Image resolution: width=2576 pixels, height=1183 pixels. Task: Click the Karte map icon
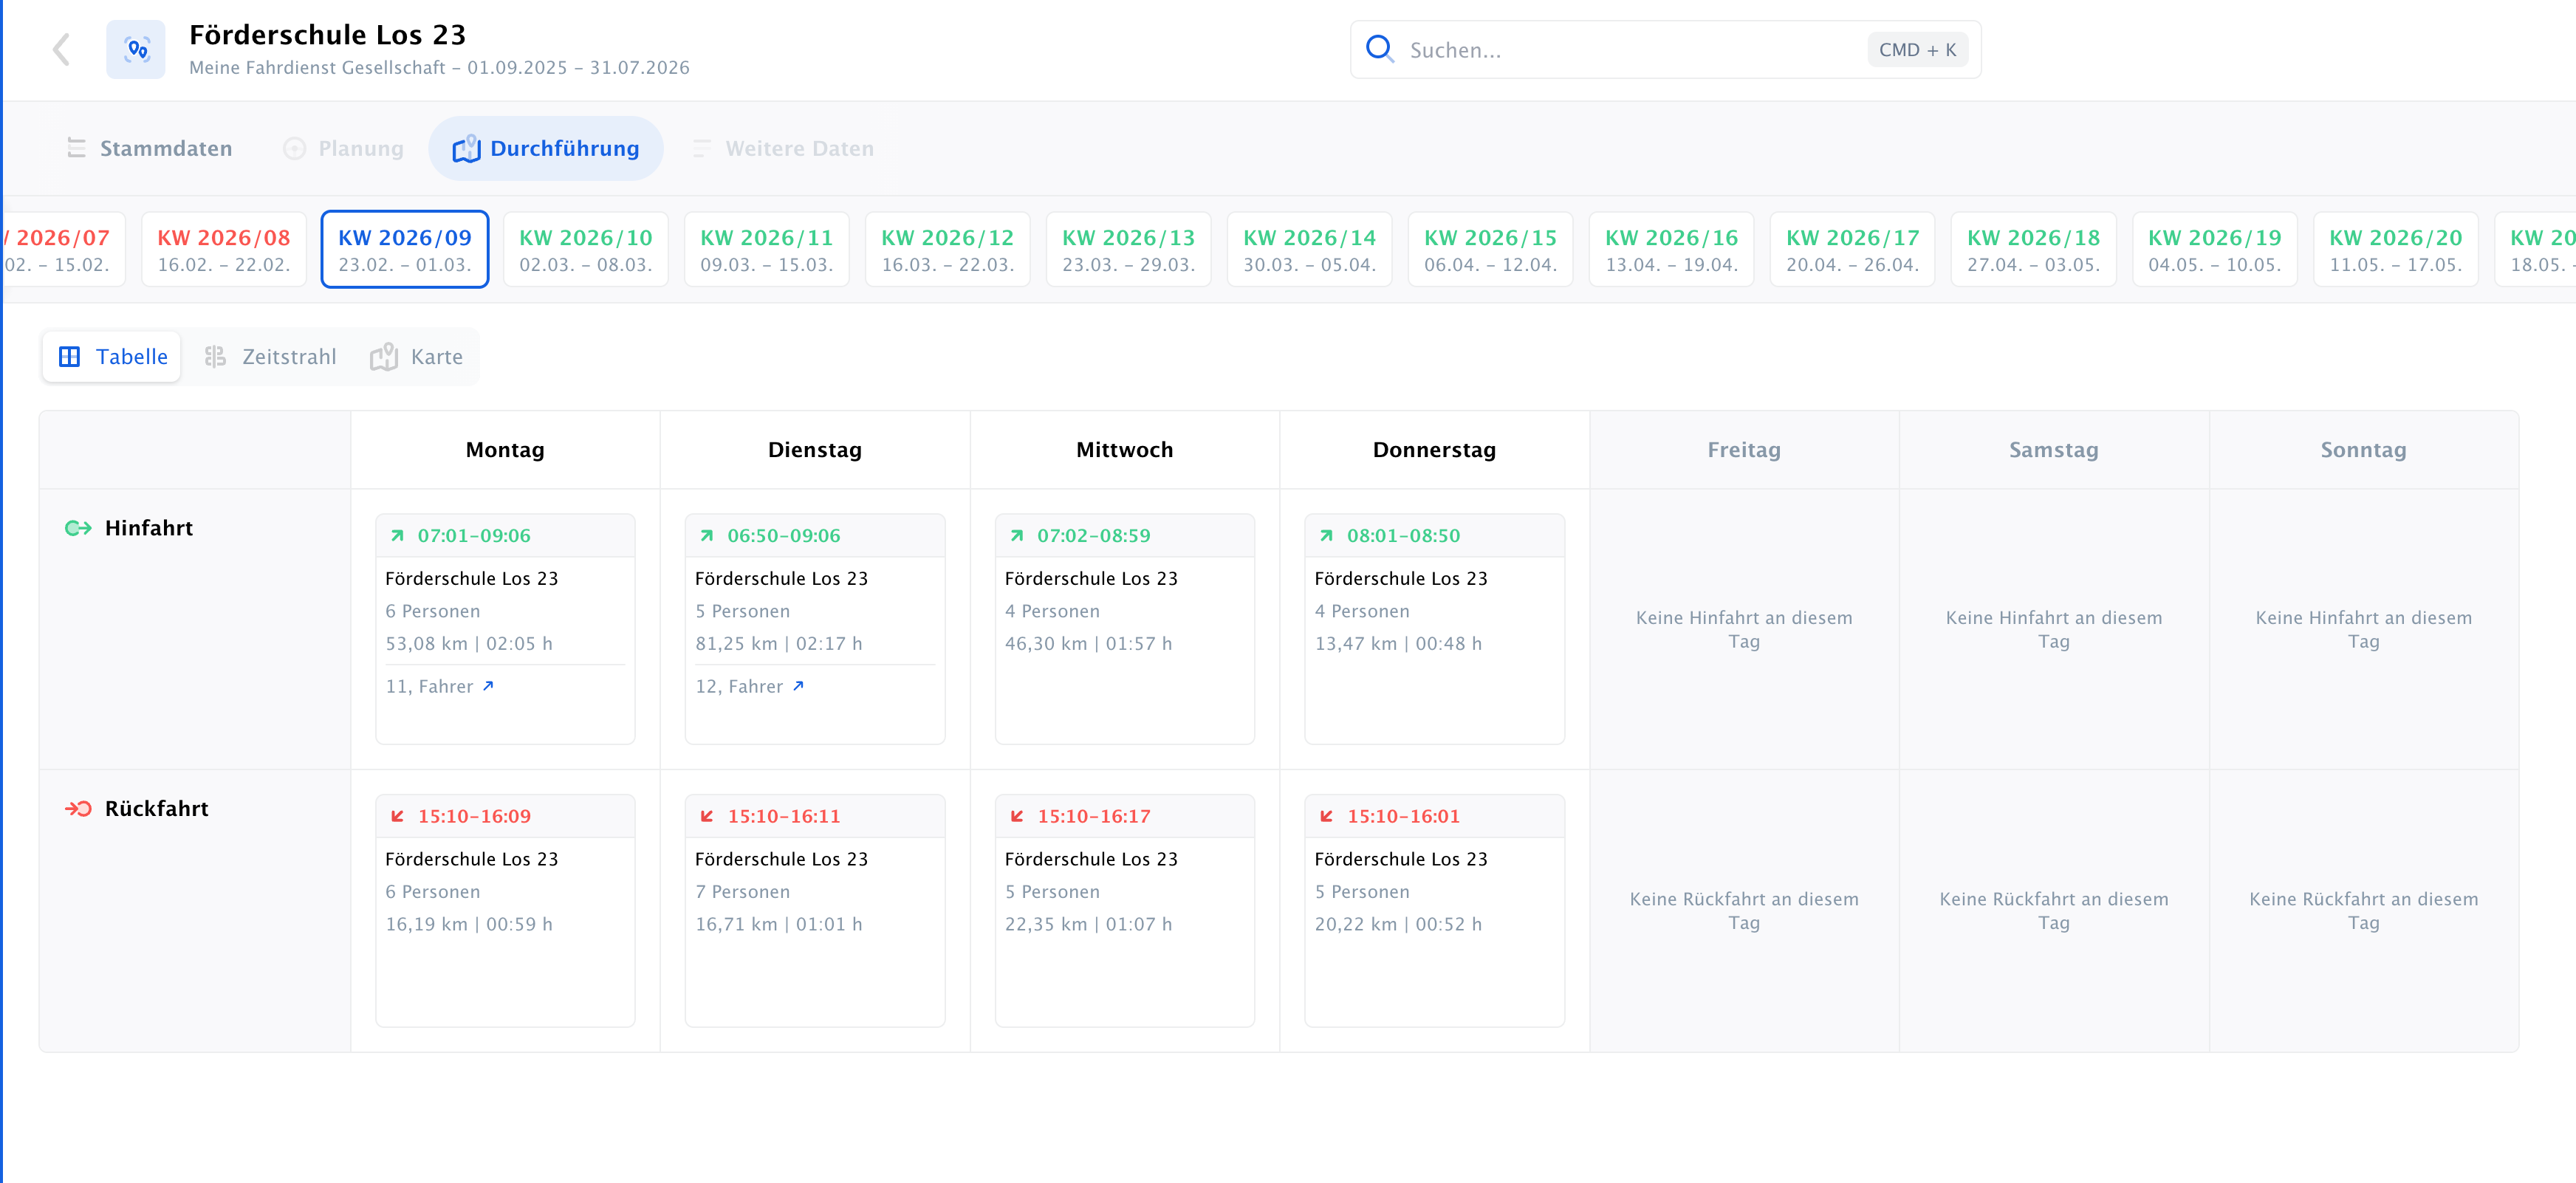click(x=384, y=357)
